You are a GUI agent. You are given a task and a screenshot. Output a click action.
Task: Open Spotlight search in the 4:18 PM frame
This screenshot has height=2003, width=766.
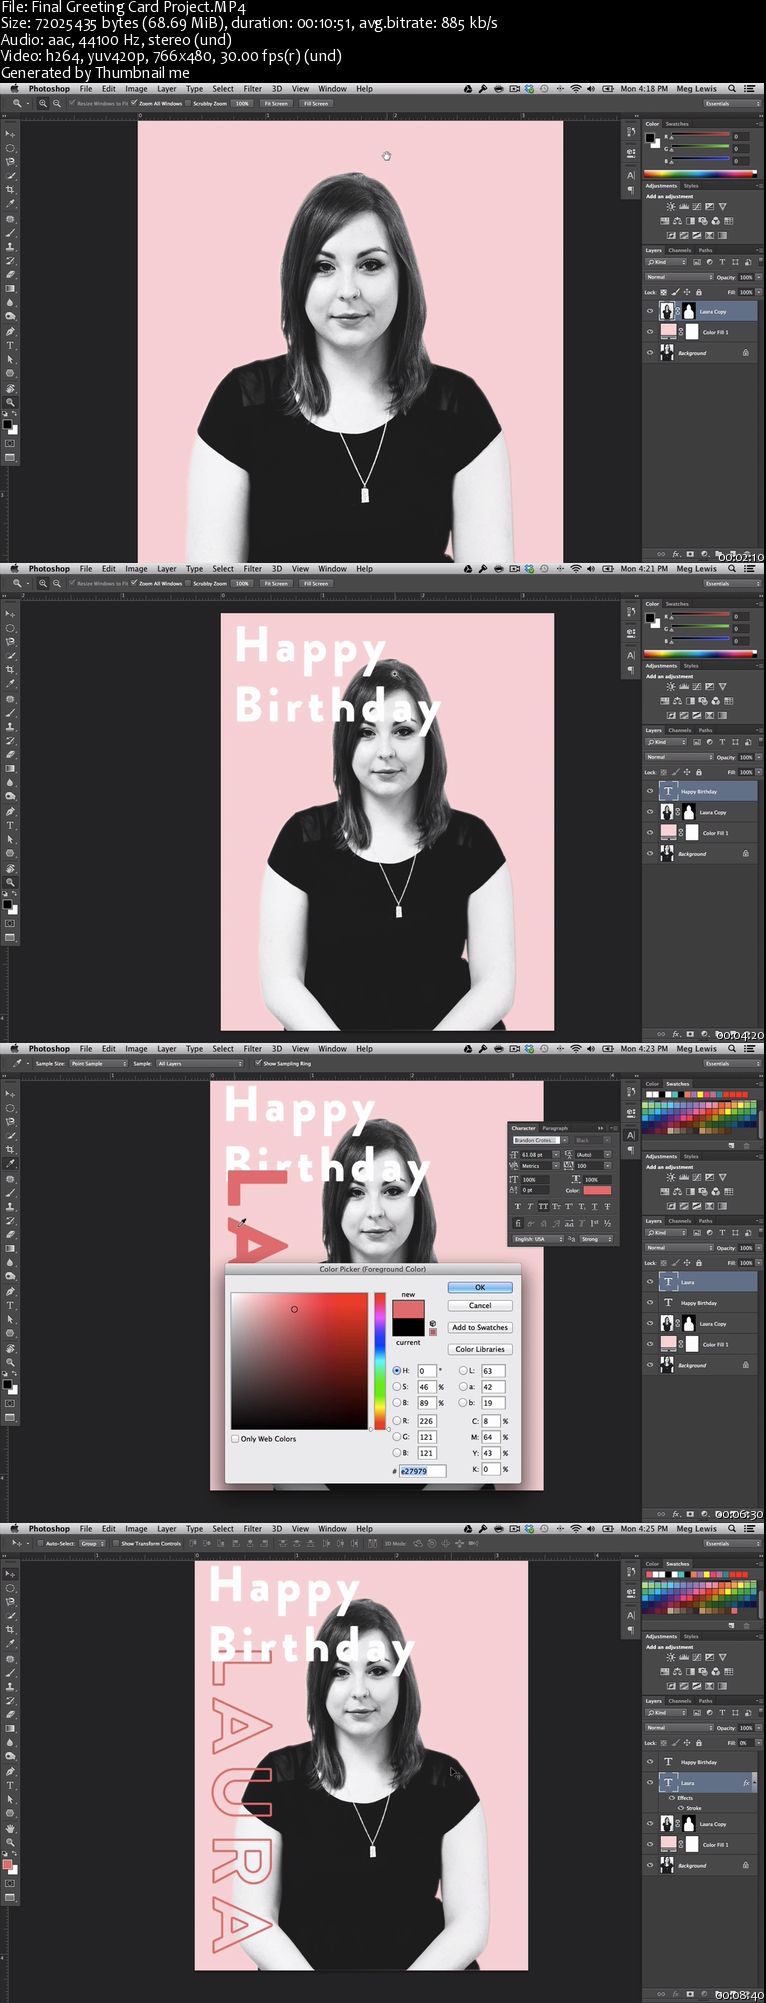click(x=732, y=89)
